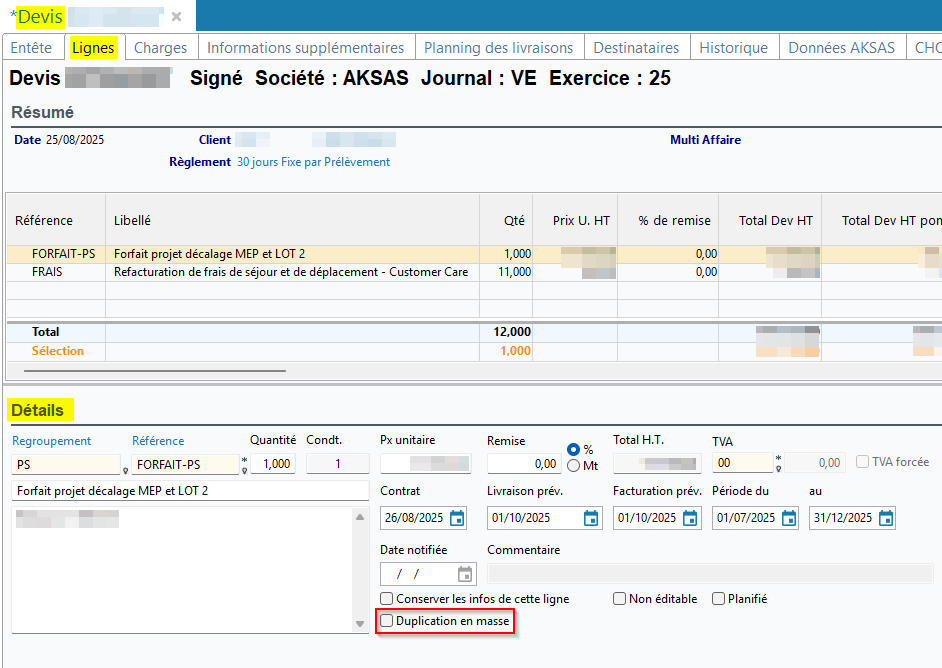Open the Période du calendar picker
The height and width of the screenshot is (668, 942).
tap(789, 518)
